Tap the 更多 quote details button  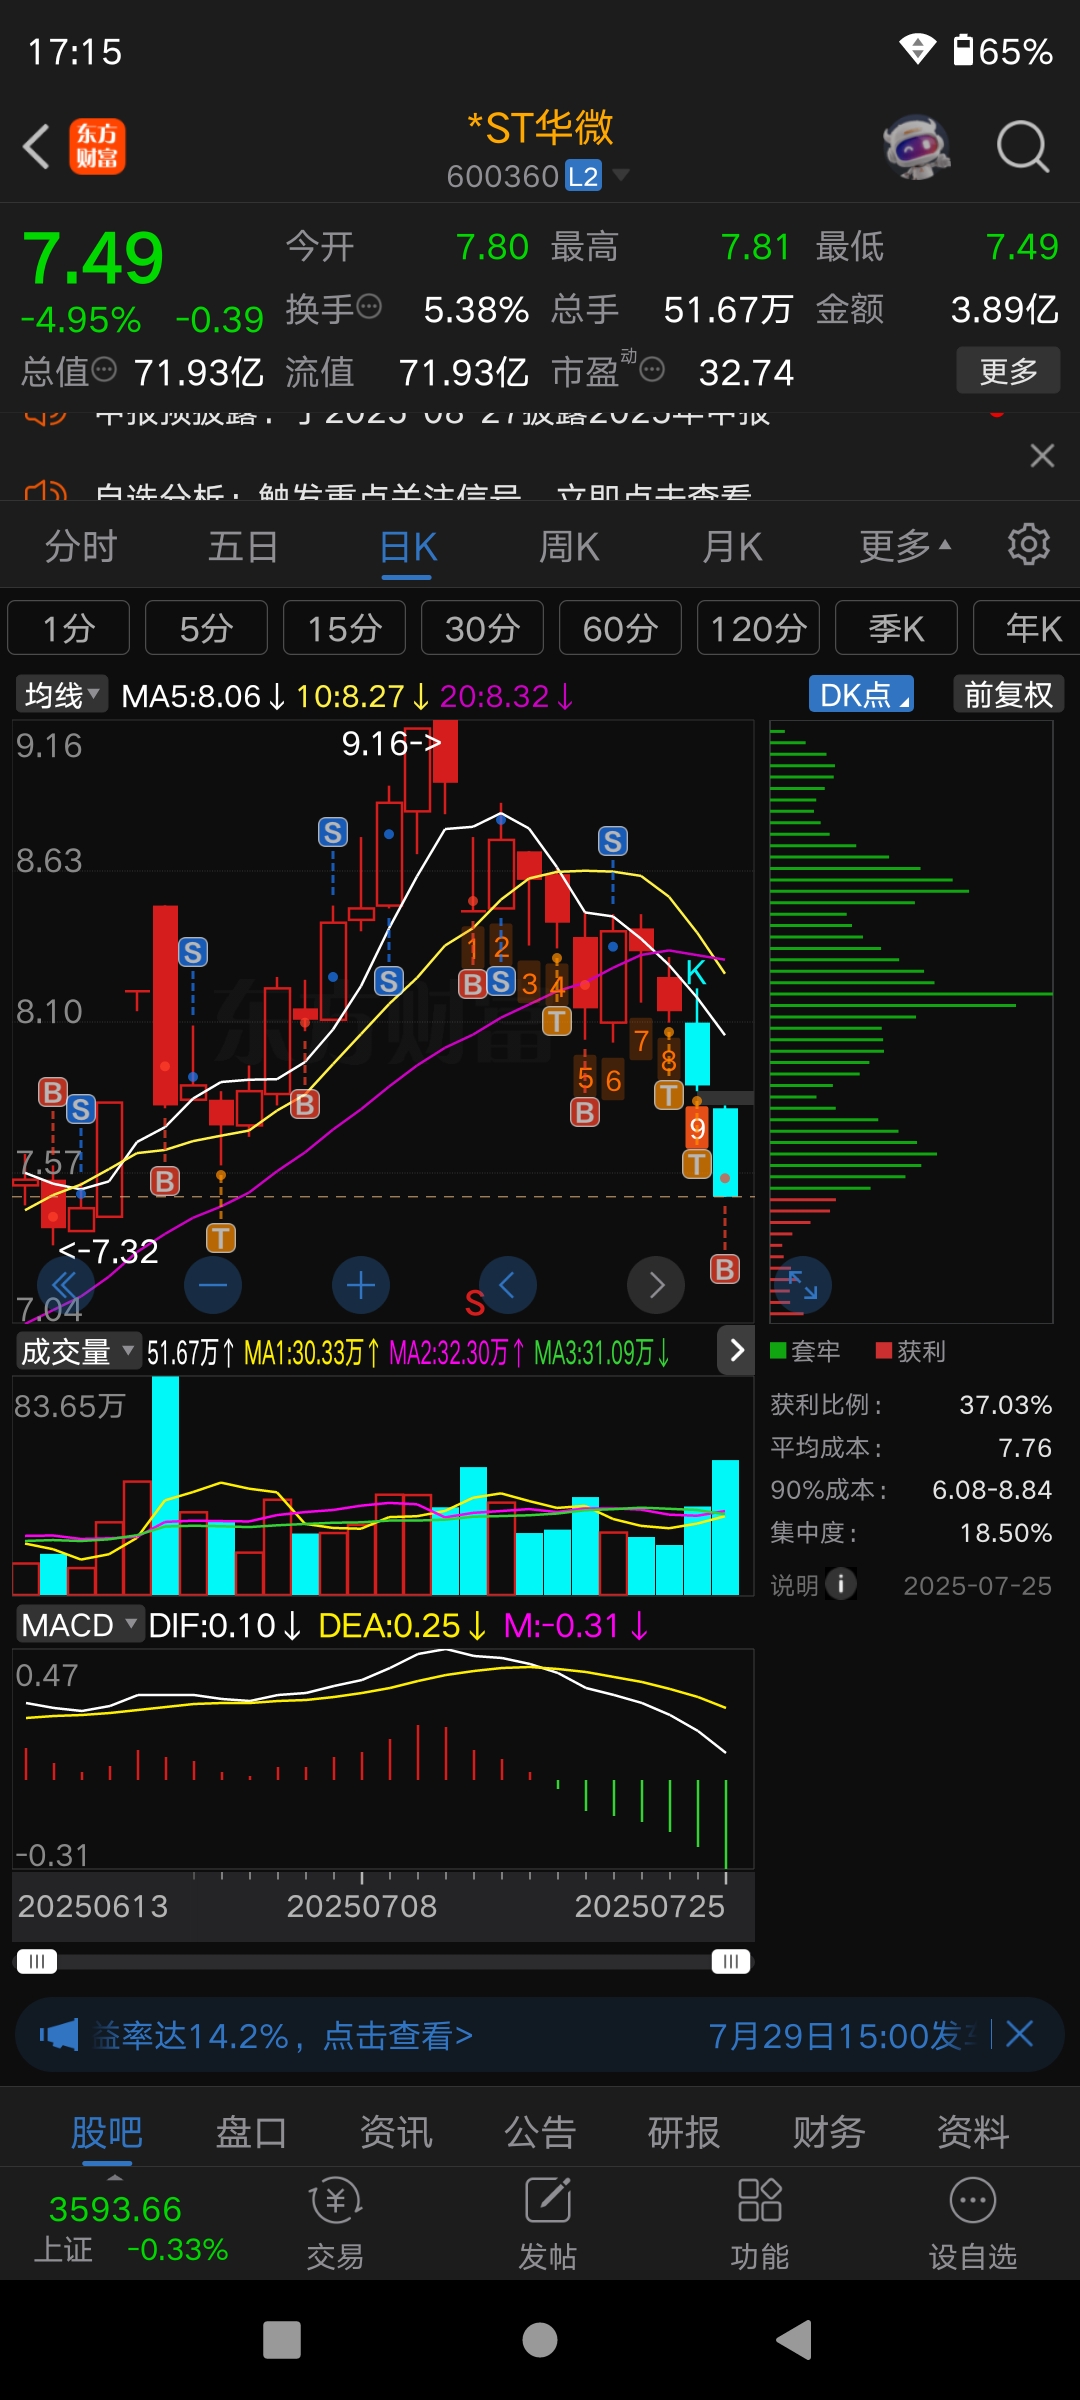point(1008,372)
